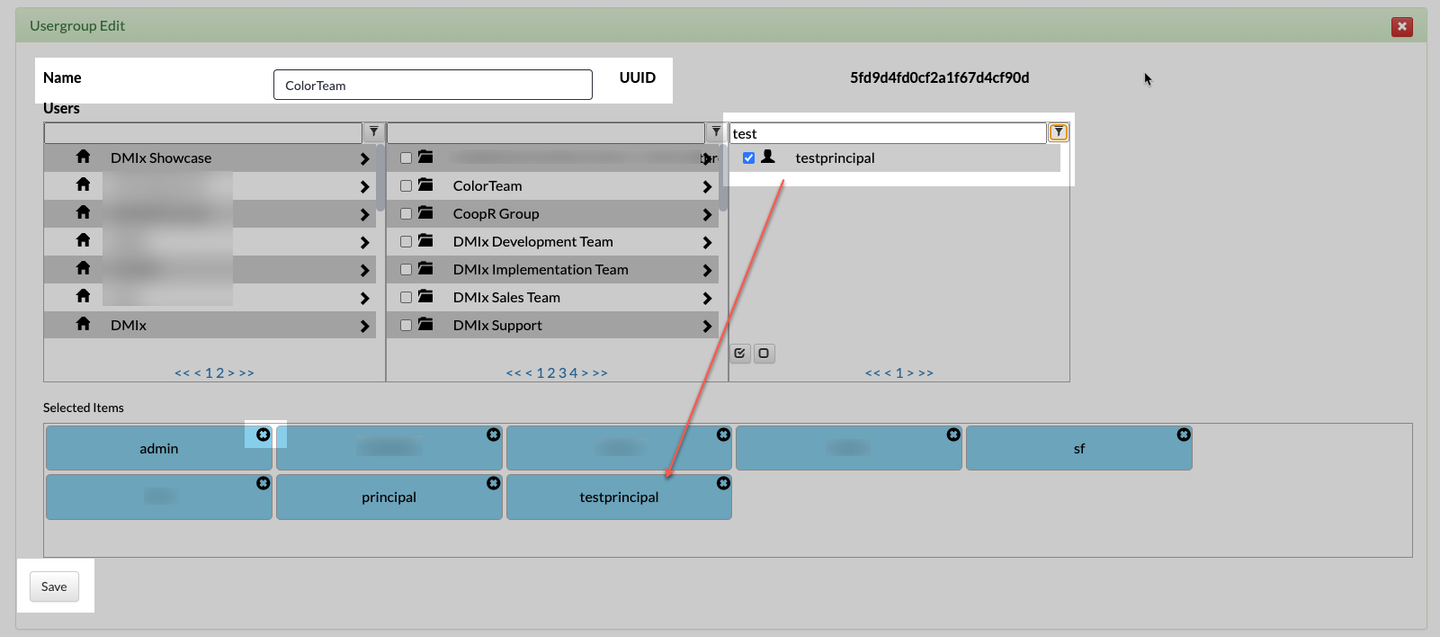This screenshot has height=637, width=1440.
Task: Jump to first page in first column
Action: click(182, 373)
